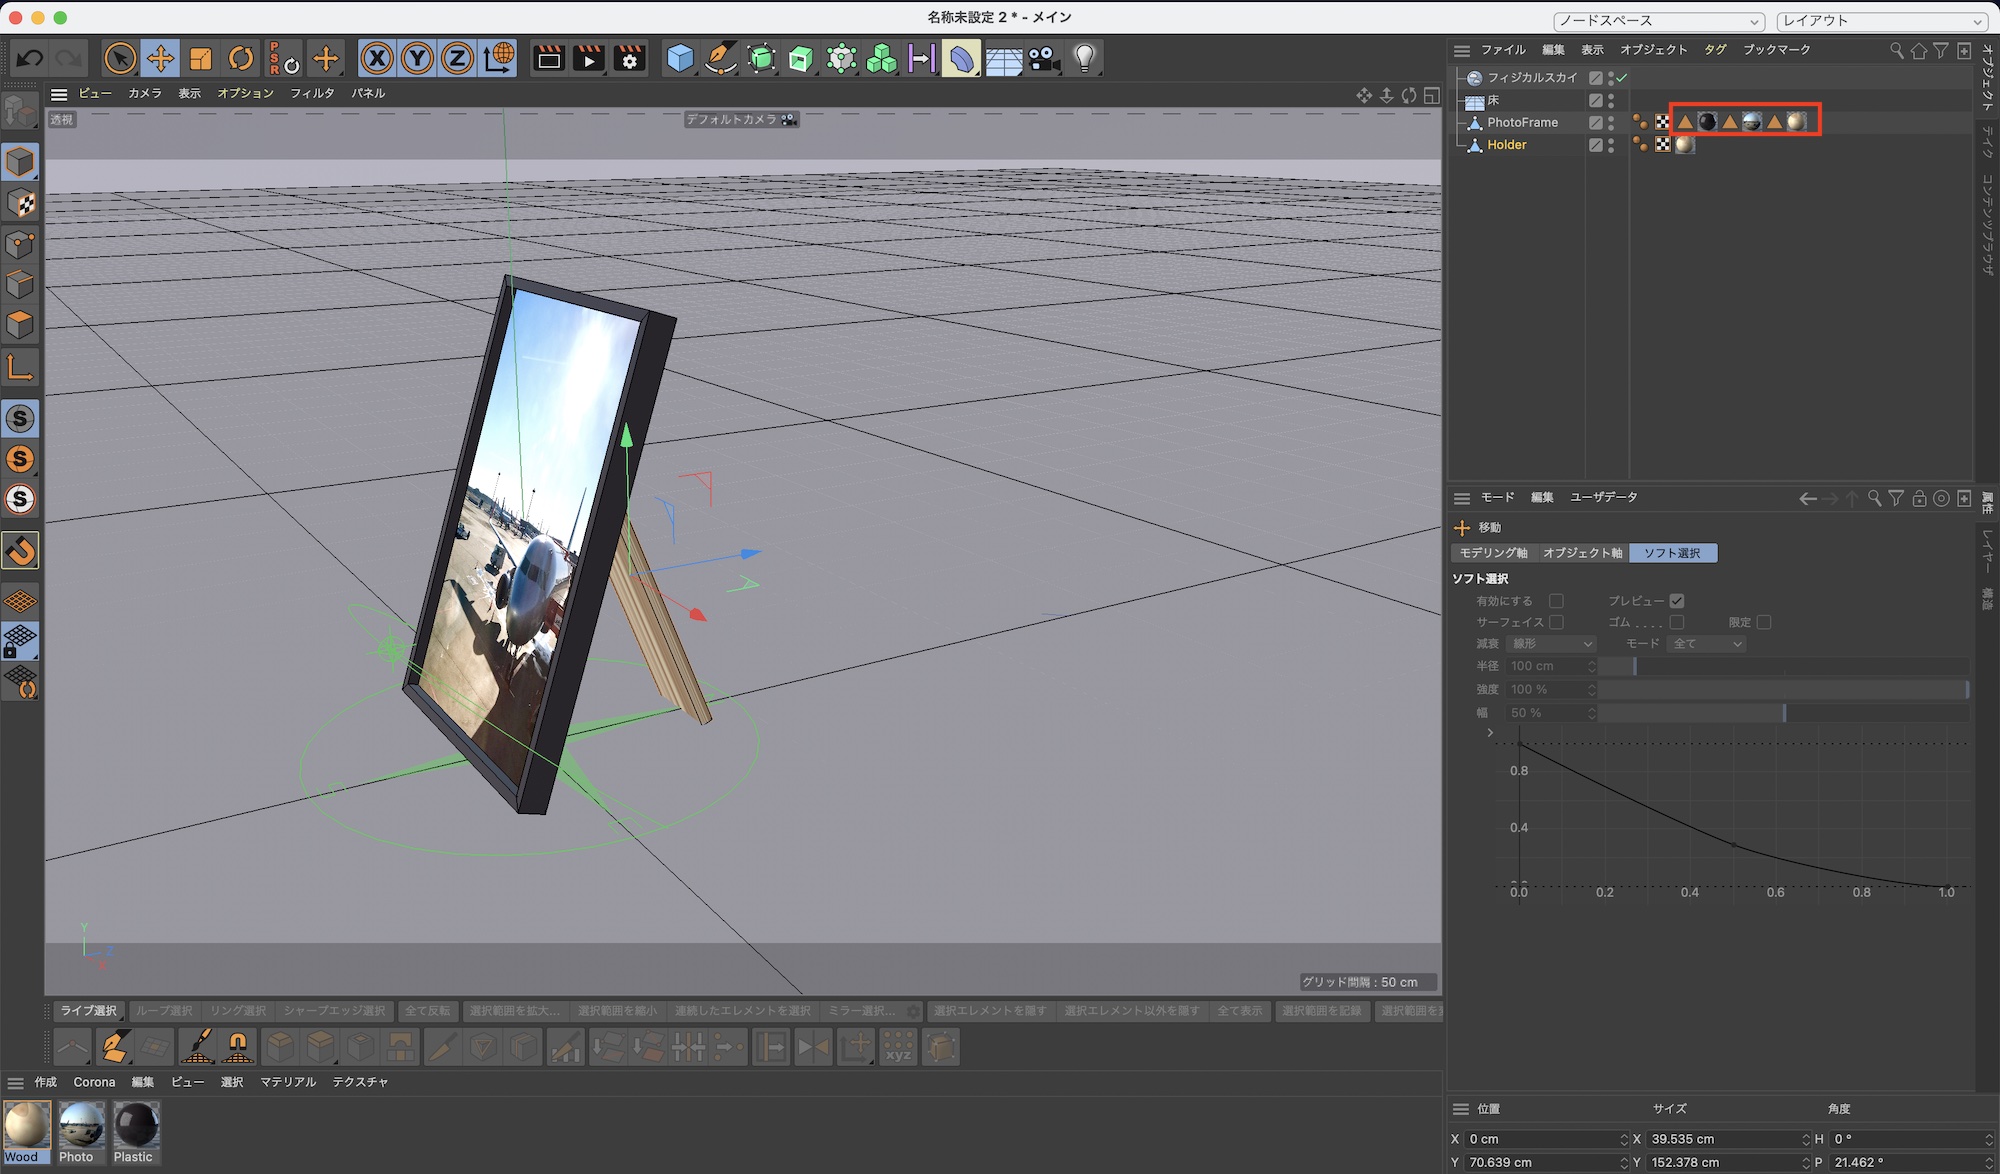2000x1174 pixels.
Task: Click the Render View clapperboard icon
Action: 549,59
